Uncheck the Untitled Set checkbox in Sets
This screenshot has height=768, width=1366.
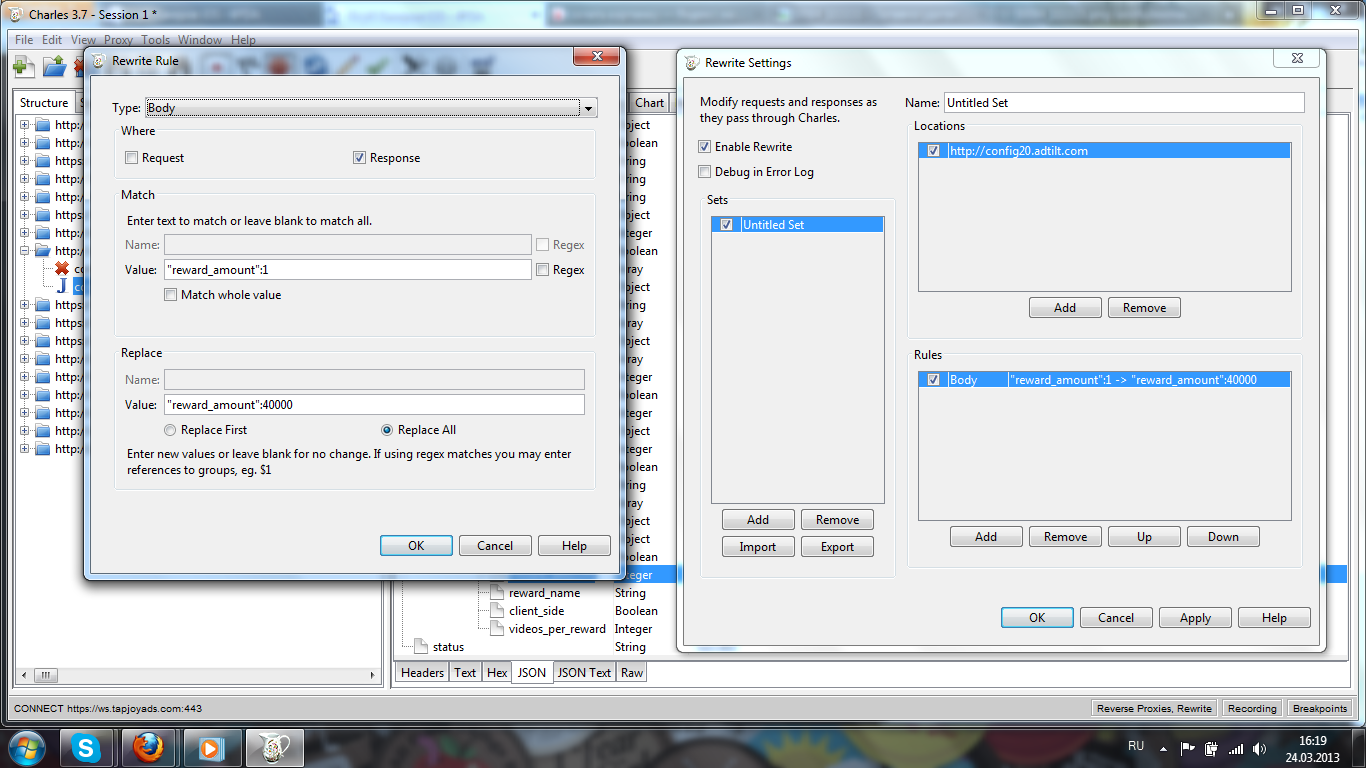727,225
